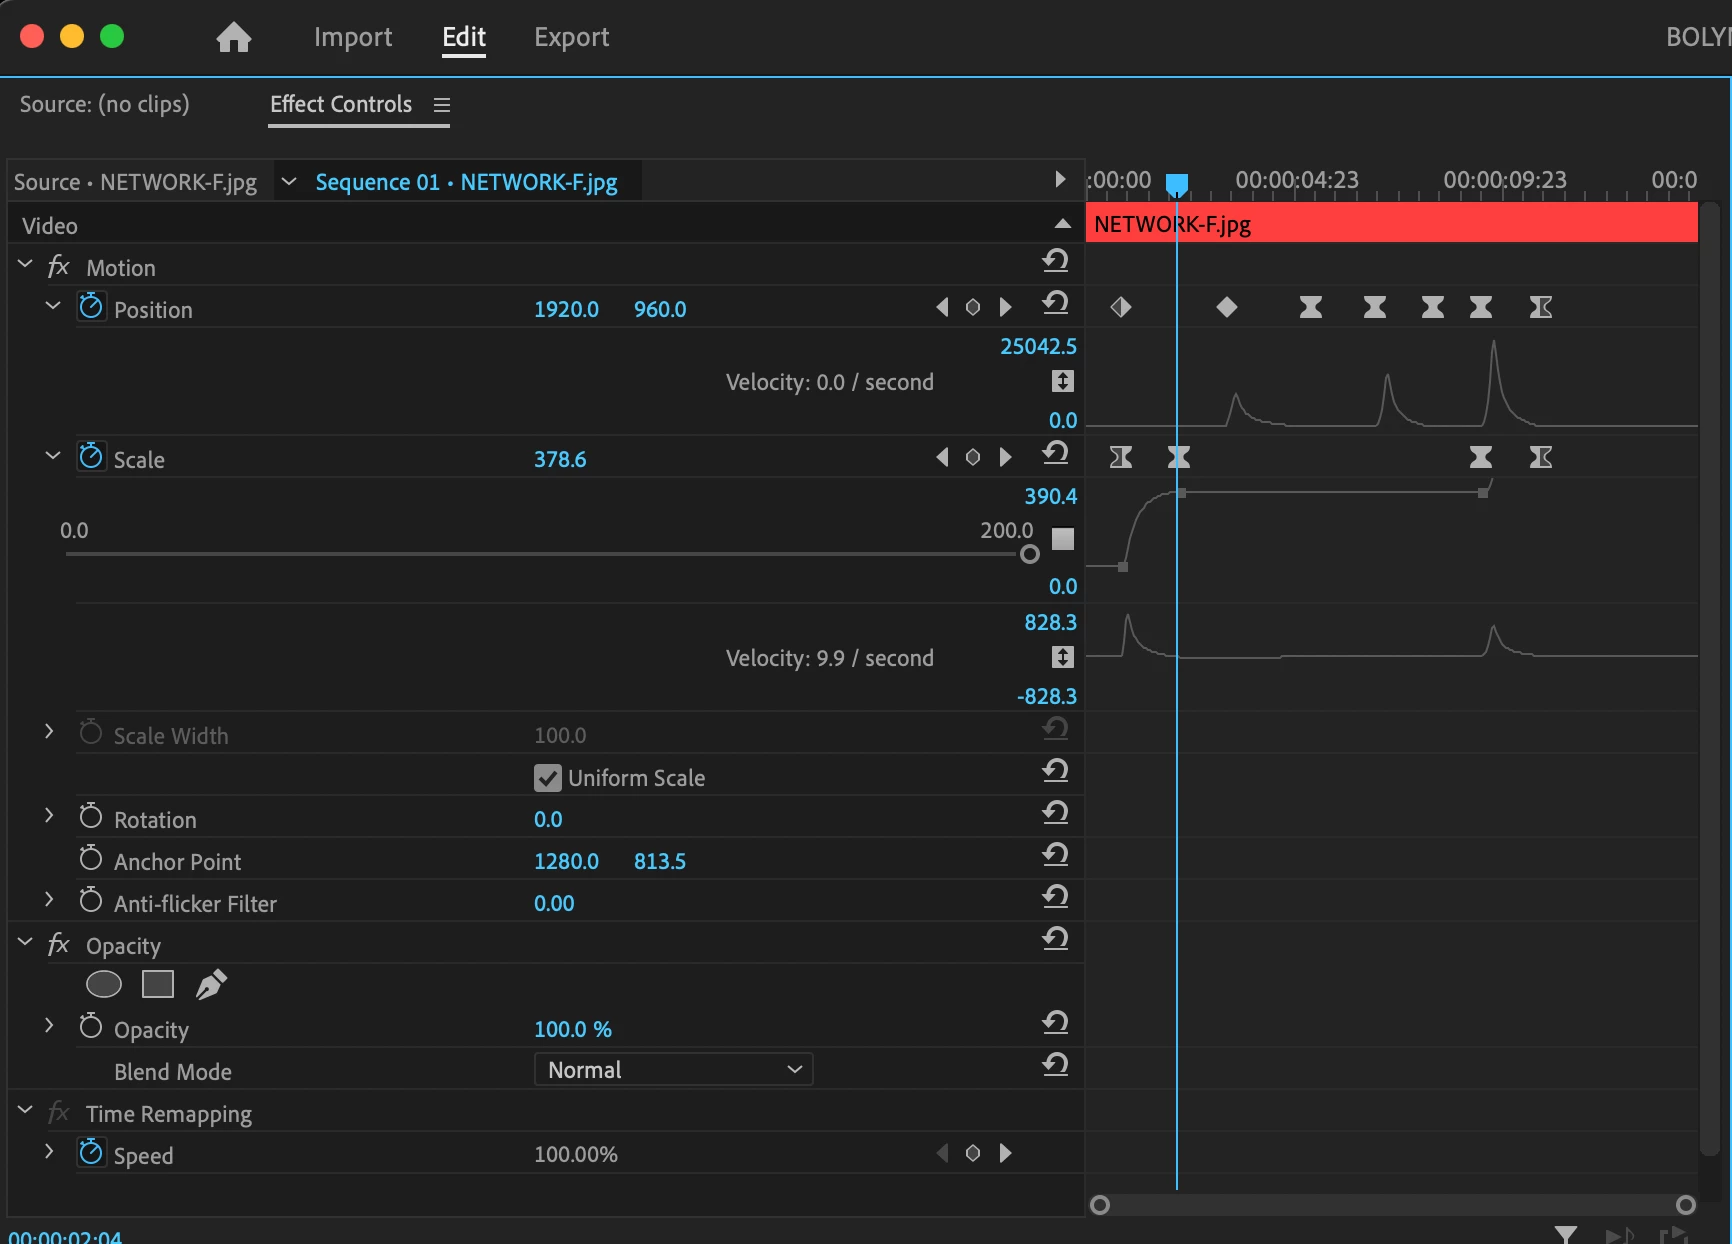Screen dimensions: 1732x1244
Task: Toggle Scale velocity graph range lock
Action: click(1063, 657)
